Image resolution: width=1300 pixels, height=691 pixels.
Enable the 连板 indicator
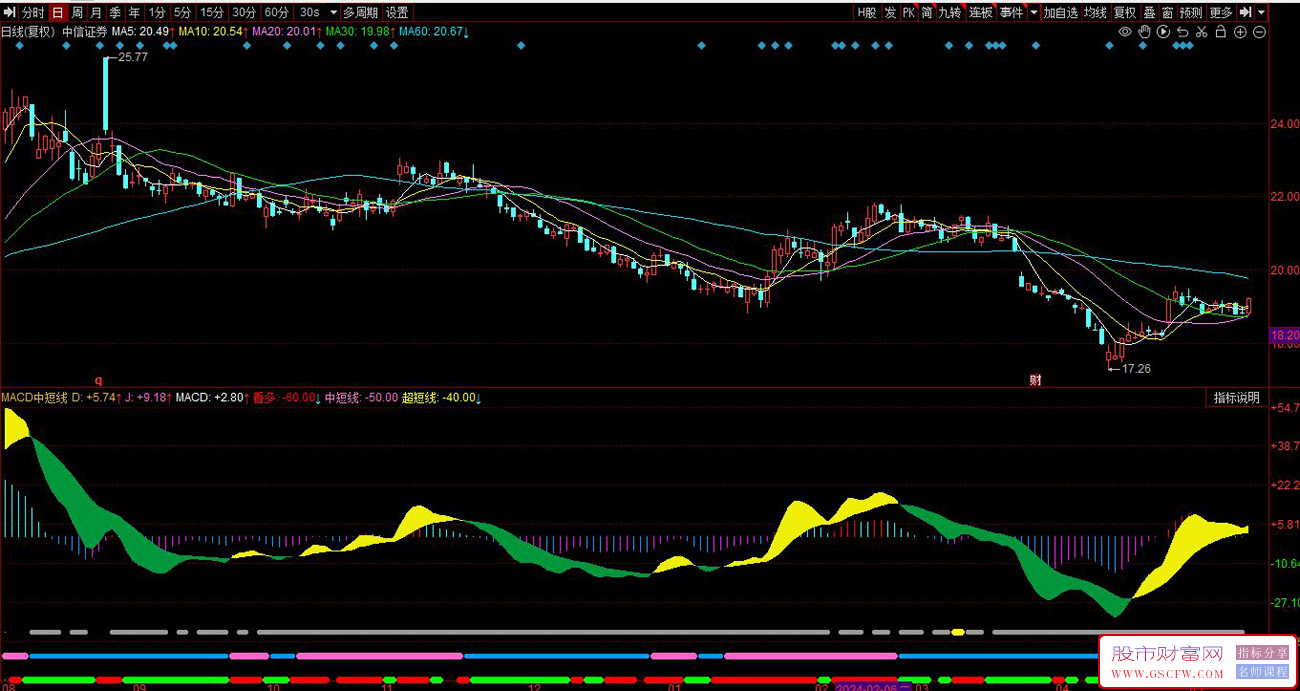point(981,12)
